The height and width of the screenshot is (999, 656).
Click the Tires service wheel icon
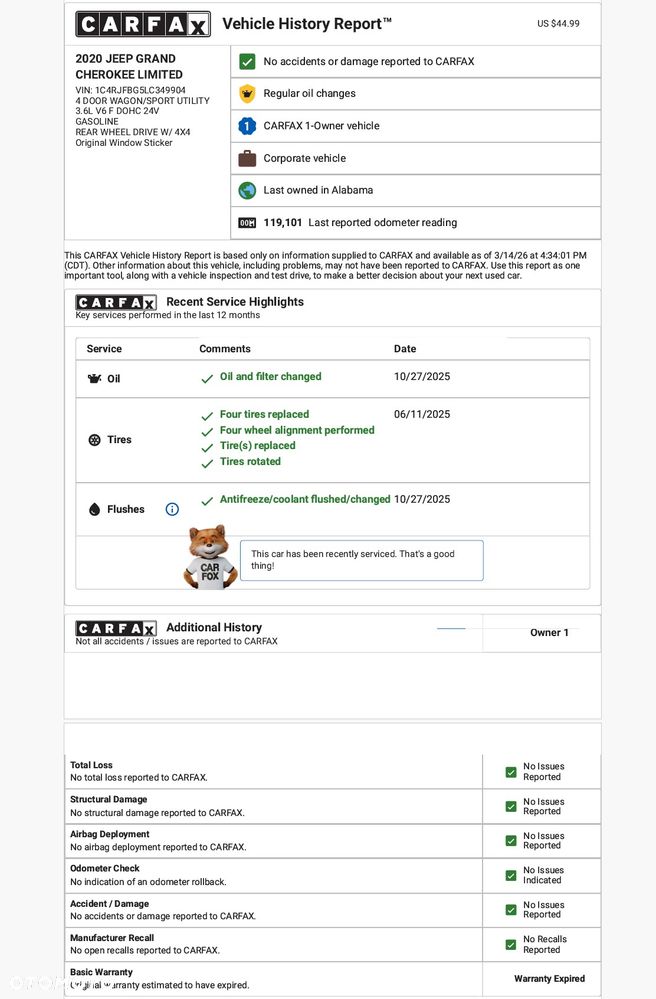pos(95,440)
